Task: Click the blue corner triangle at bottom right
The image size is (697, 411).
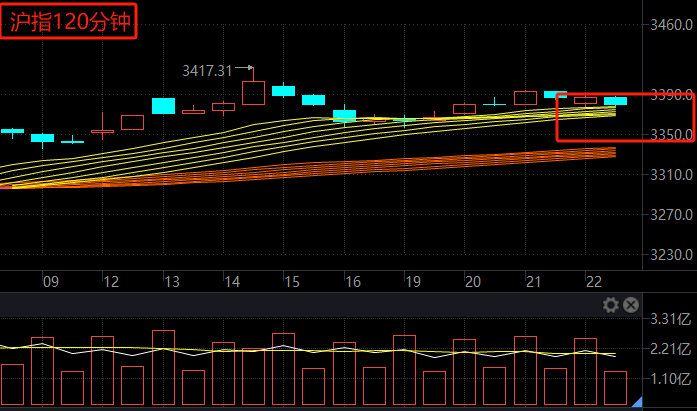Action: [x=637, y=402]
